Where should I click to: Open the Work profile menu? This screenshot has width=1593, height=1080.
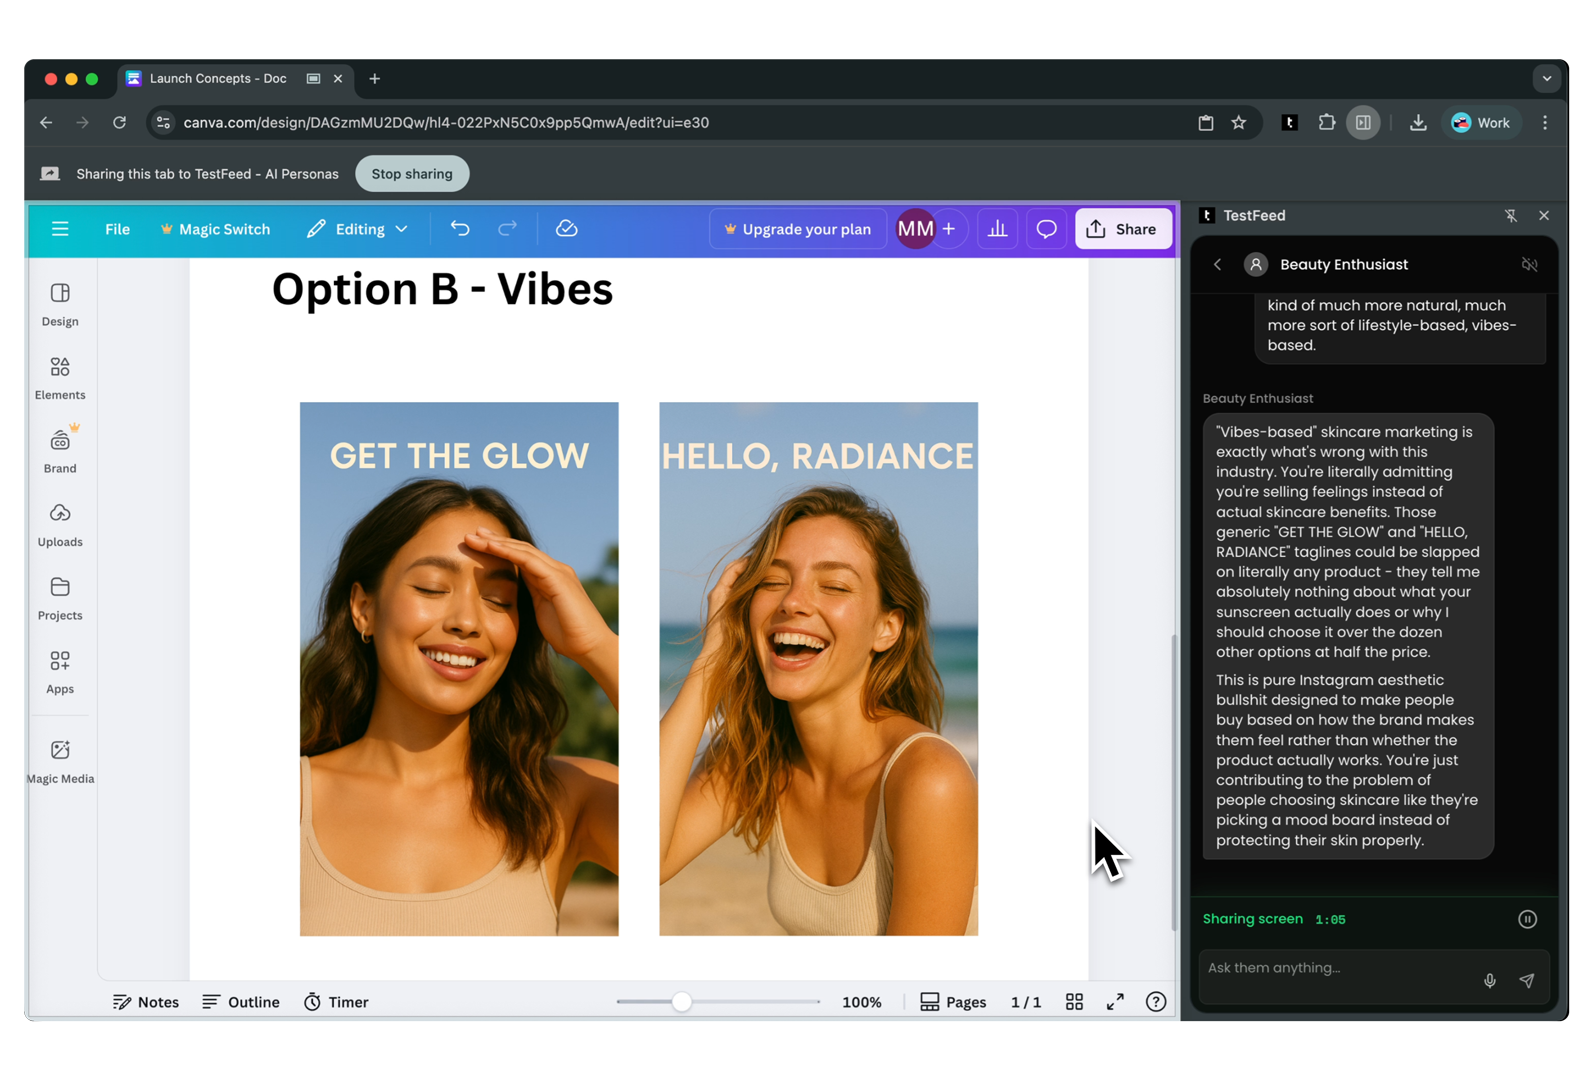point(1481,123)
